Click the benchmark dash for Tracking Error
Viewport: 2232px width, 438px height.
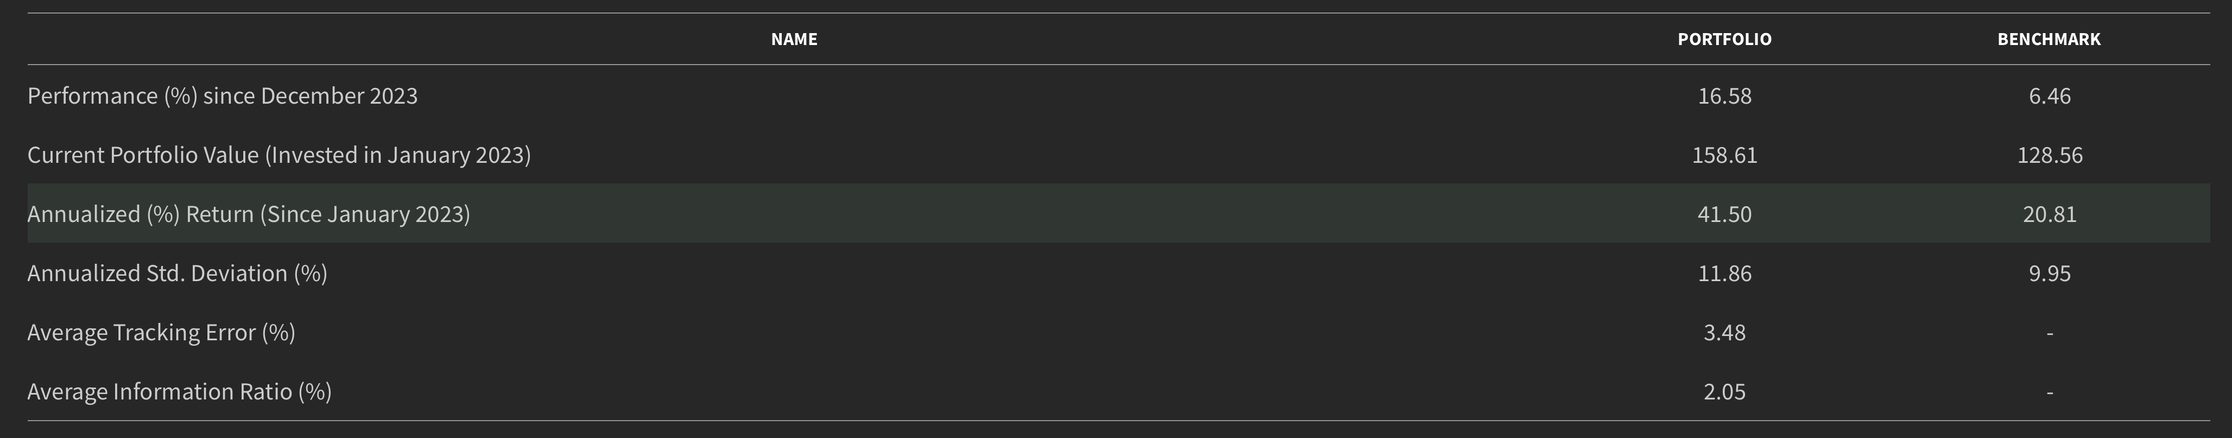[x=2049, y=333]
